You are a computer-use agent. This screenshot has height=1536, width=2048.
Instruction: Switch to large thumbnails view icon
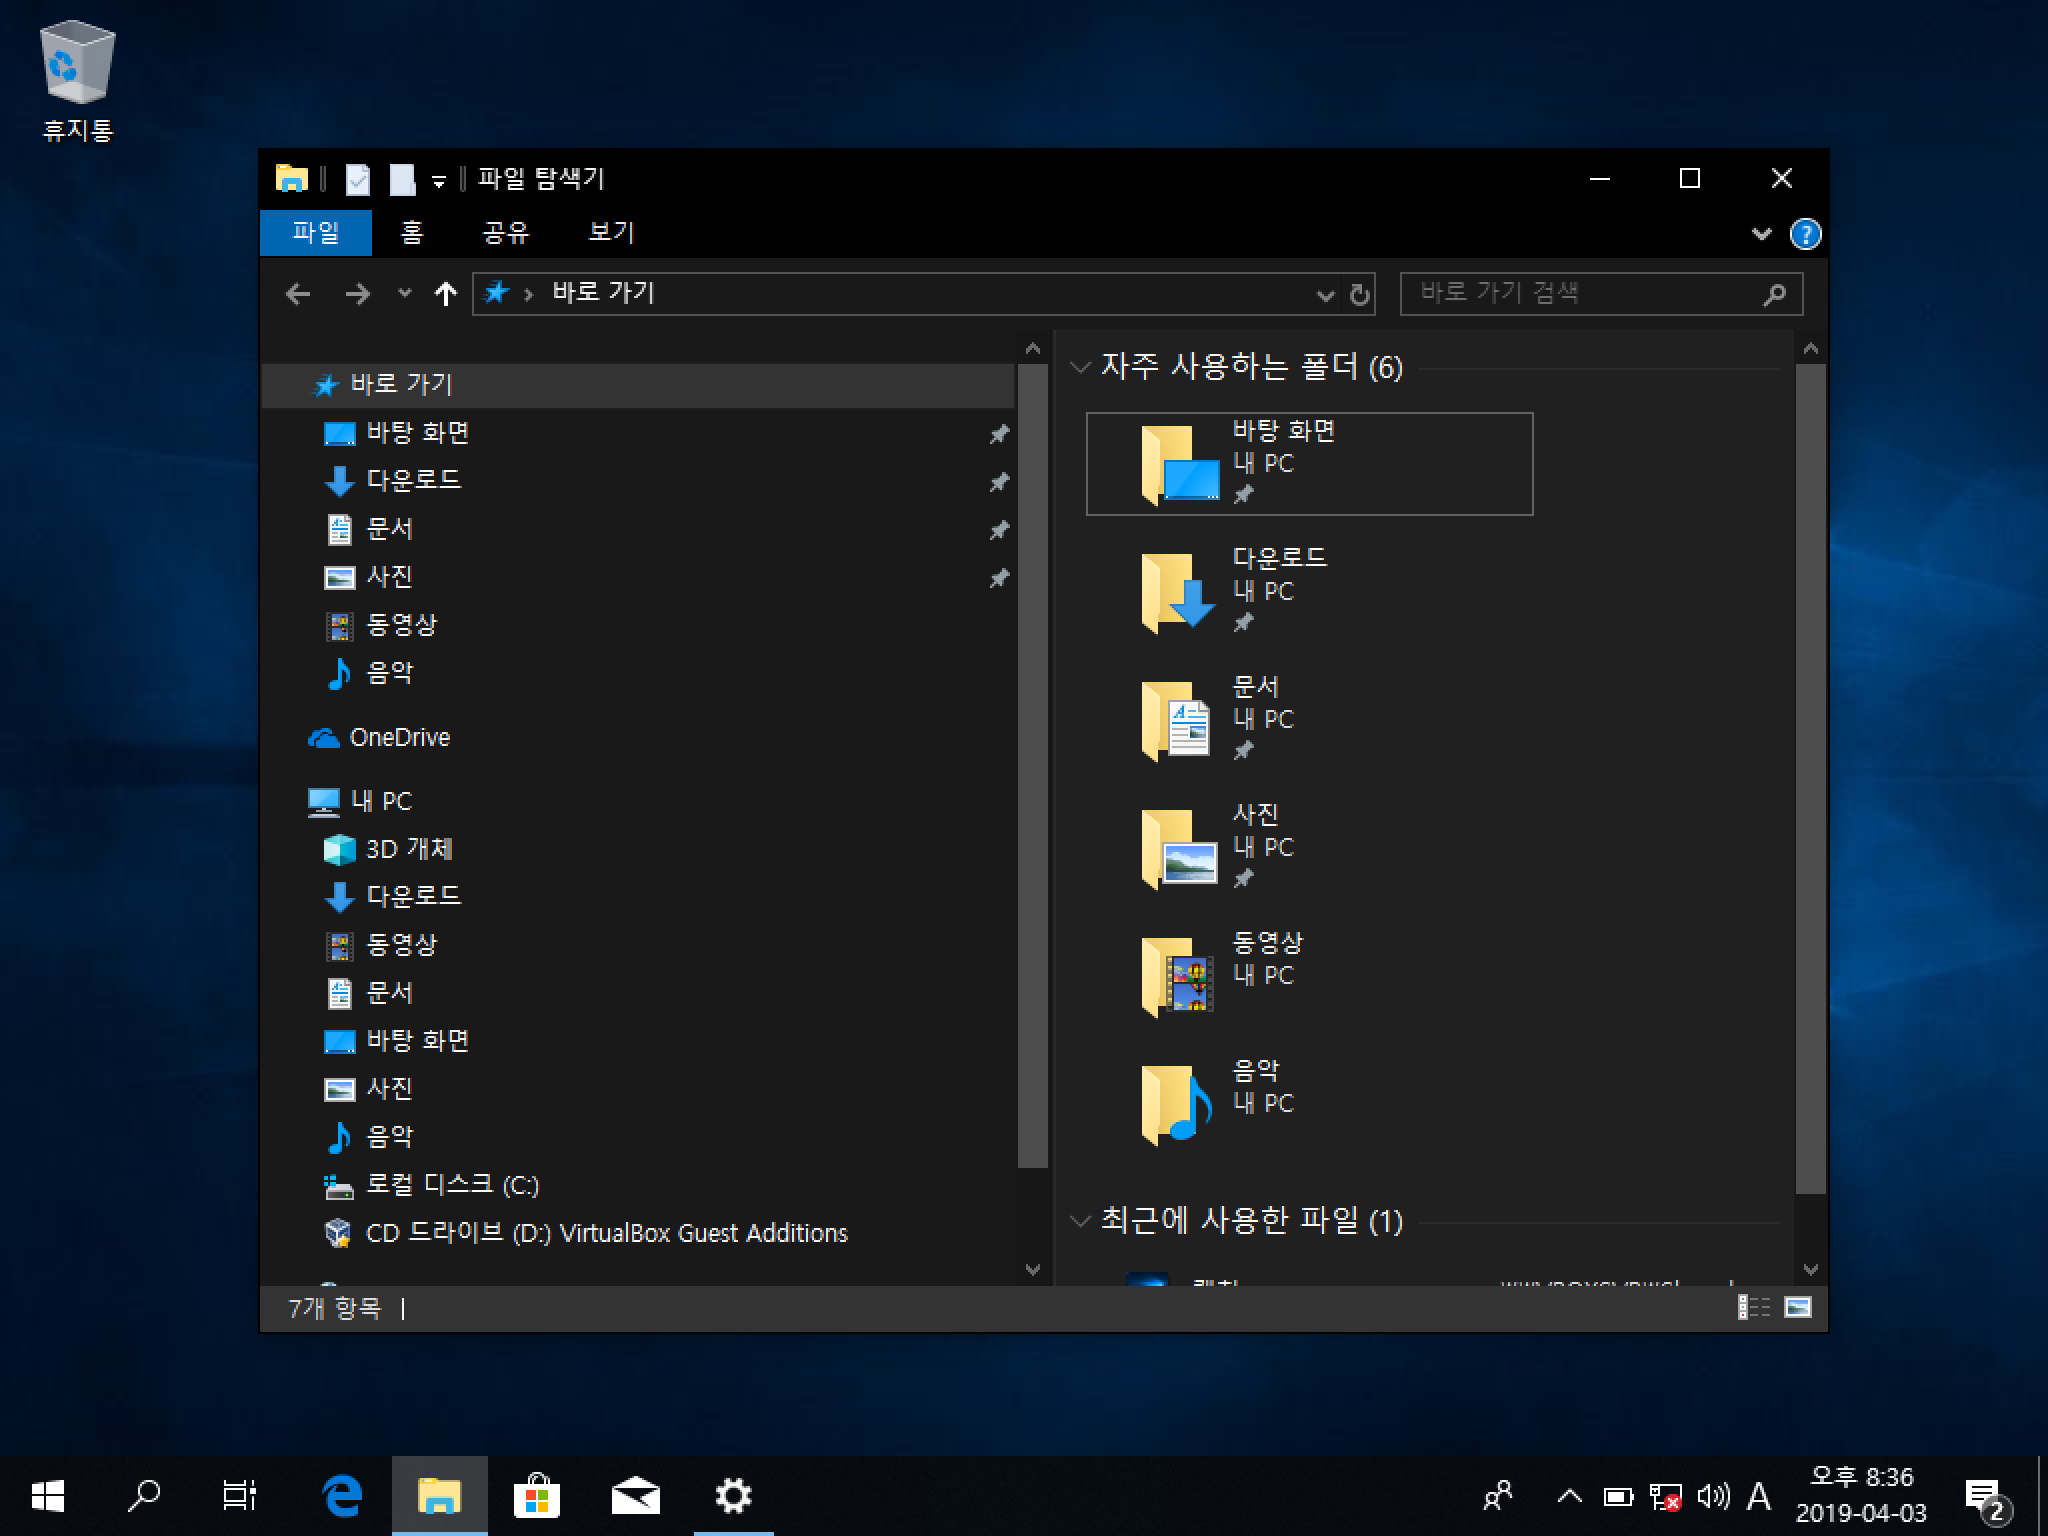[x=1798, y=1307]
